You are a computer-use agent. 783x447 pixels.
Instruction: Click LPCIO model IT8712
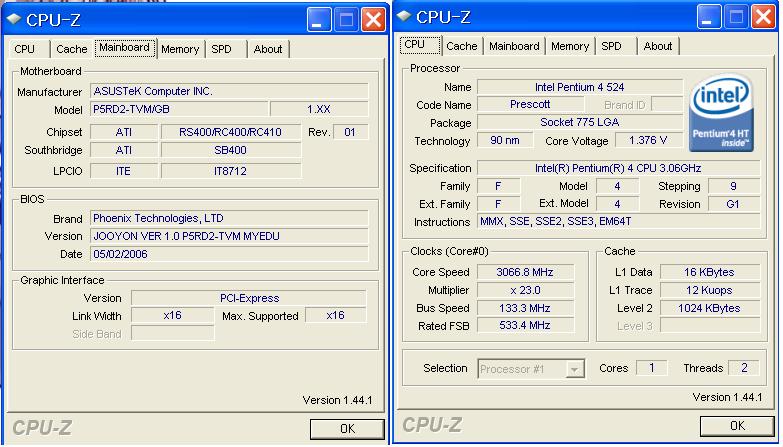pos(231,171)
